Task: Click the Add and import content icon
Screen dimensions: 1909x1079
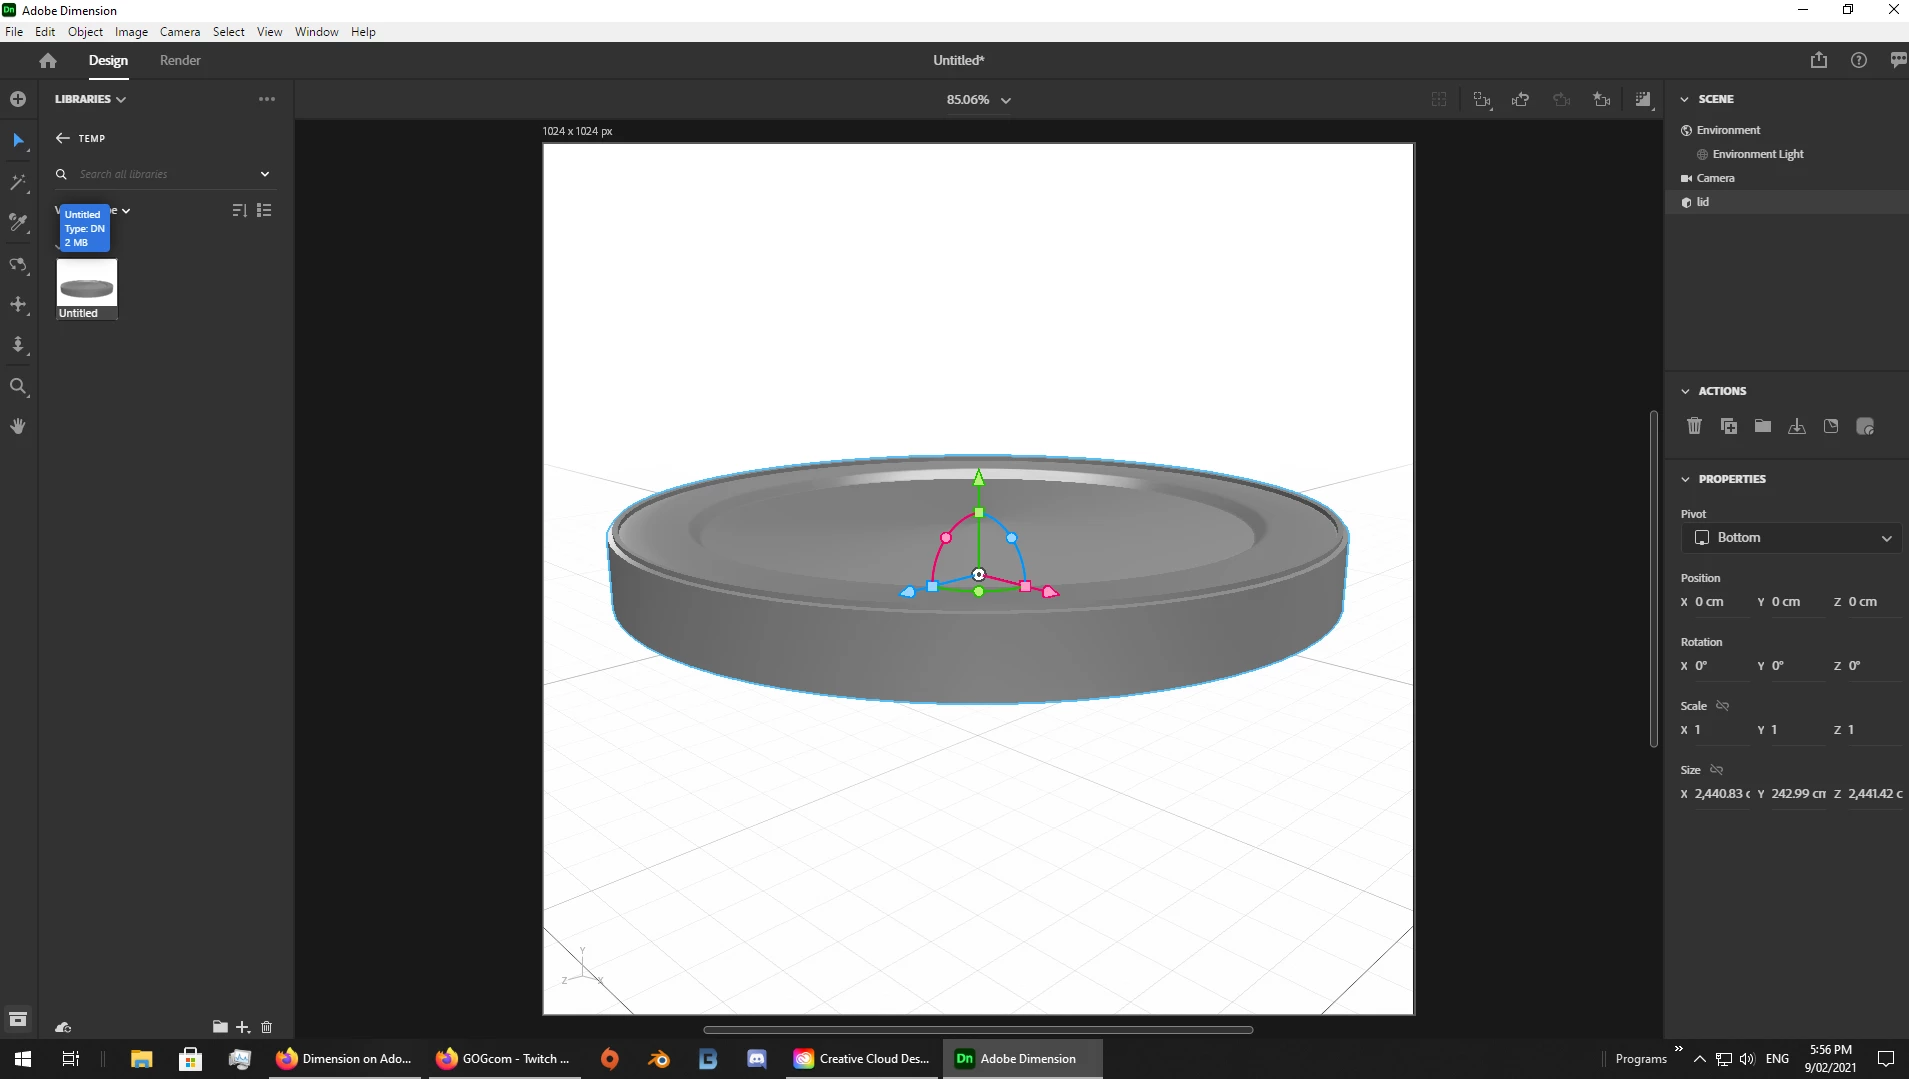Action: pos(18,99)
